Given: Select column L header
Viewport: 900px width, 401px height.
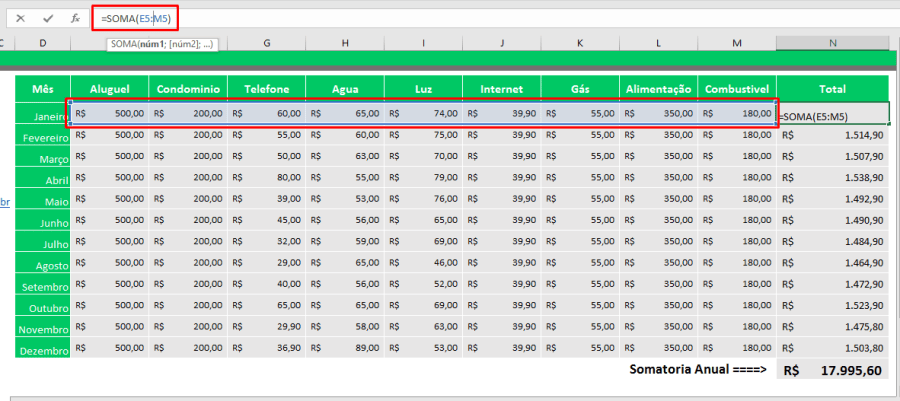Looking at the screenshot, I should pos(658,43).
